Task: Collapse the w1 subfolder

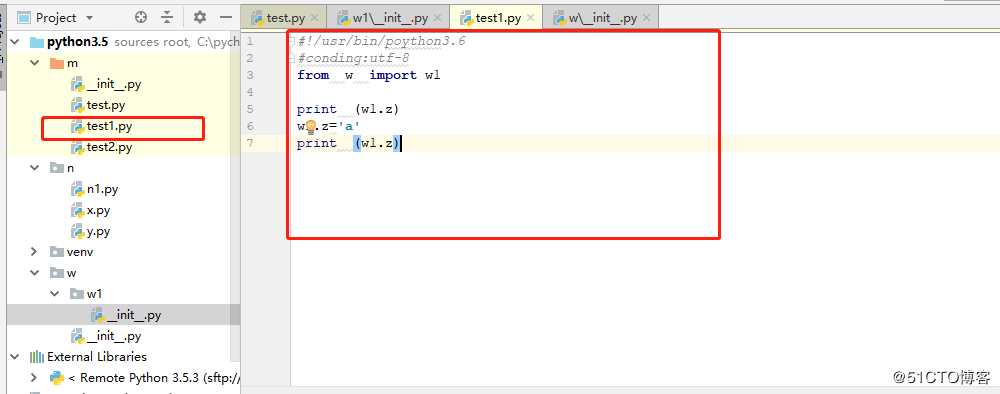Action: pyautogui.click(x=55, y=294)
